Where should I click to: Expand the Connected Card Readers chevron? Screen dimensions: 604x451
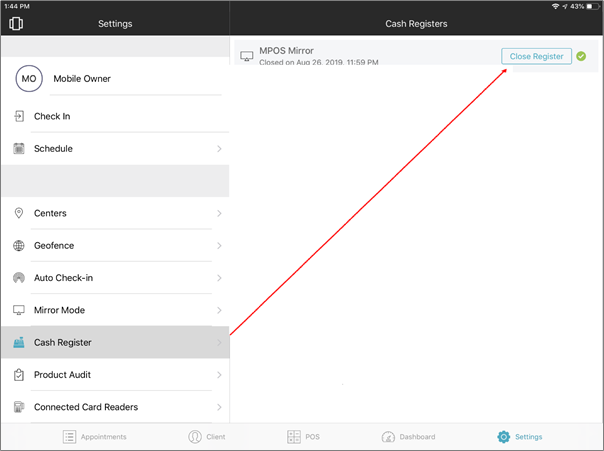pyautogui.click(x=219, y=407)
